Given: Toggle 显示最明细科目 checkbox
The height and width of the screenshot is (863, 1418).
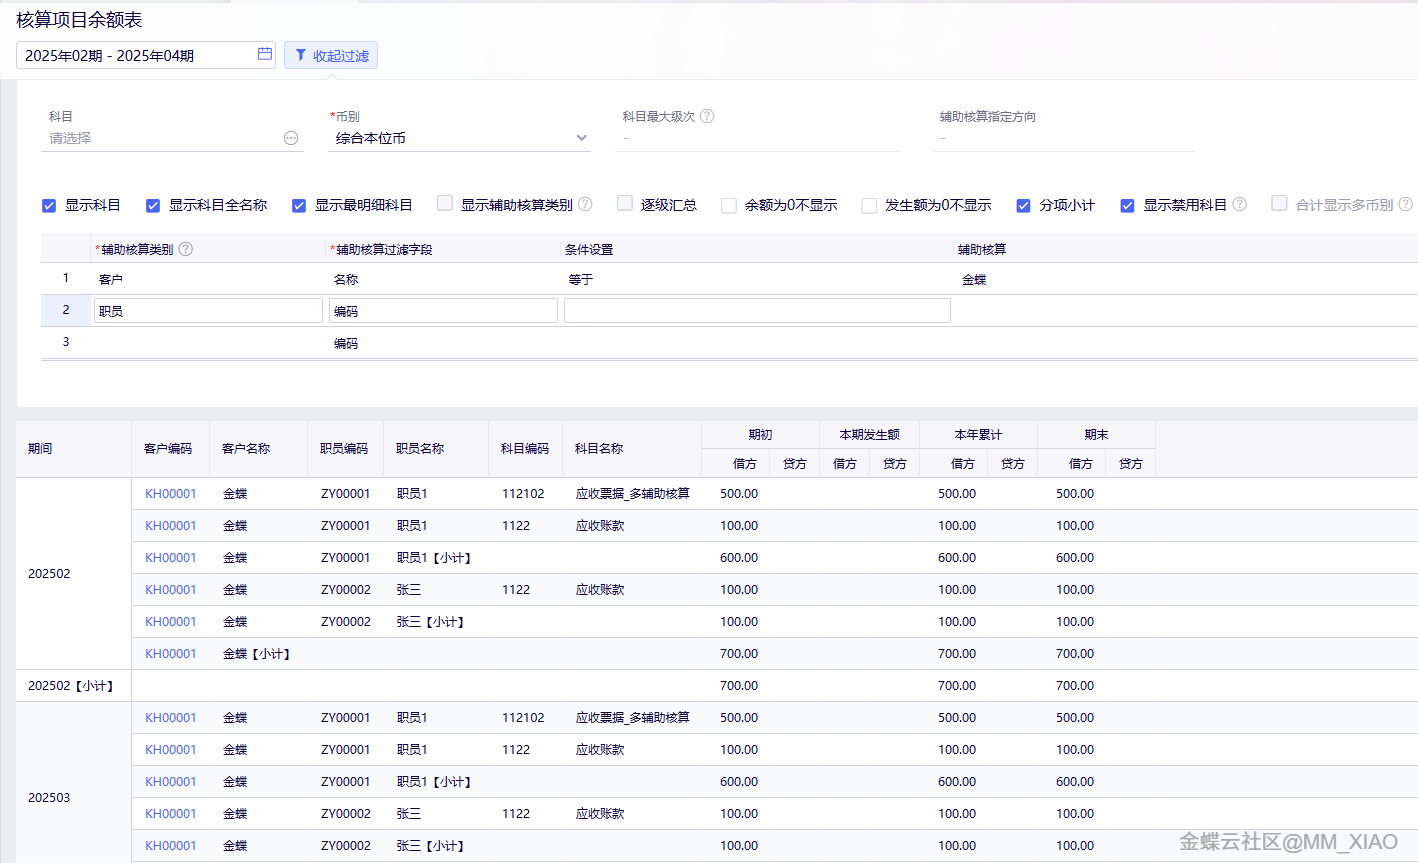Looking at the screenshot, I should click(x=299, y=205).
